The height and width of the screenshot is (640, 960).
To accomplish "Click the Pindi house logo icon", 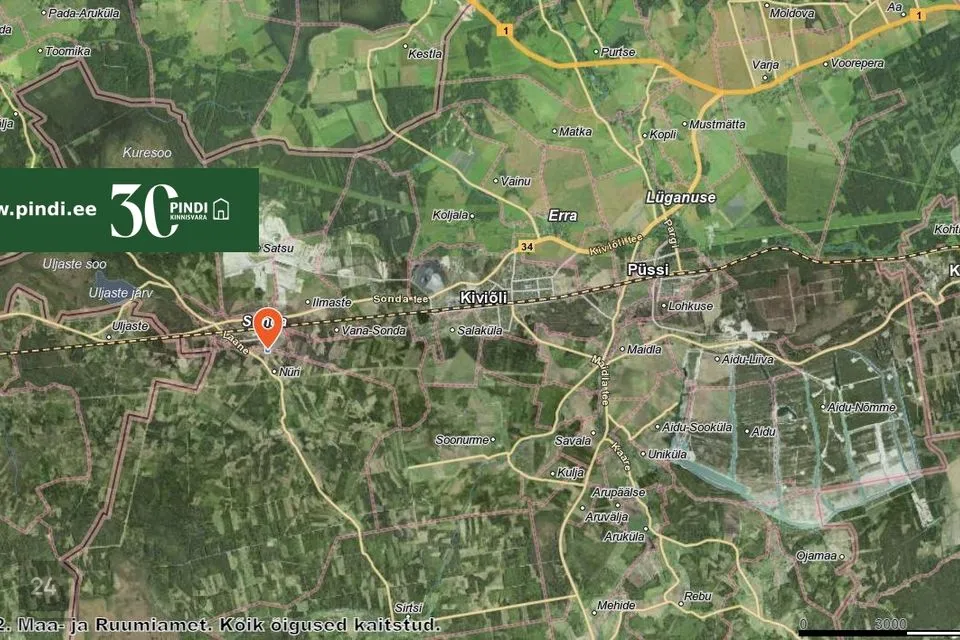I will click(221, 209).
